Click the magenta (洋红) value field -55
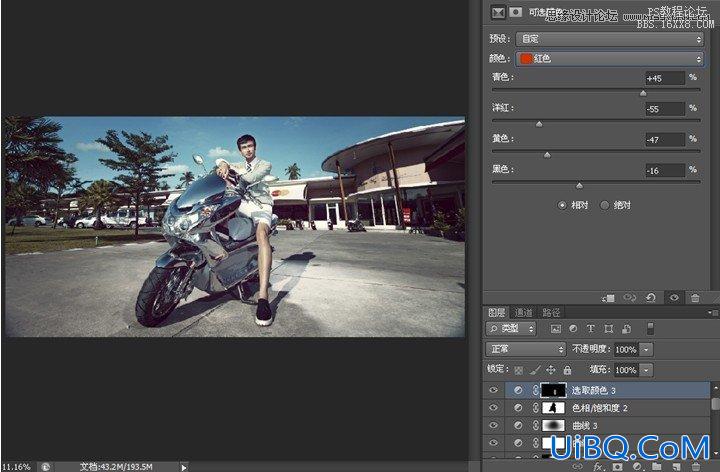720x472 pixels. click(x=665, y=109)
